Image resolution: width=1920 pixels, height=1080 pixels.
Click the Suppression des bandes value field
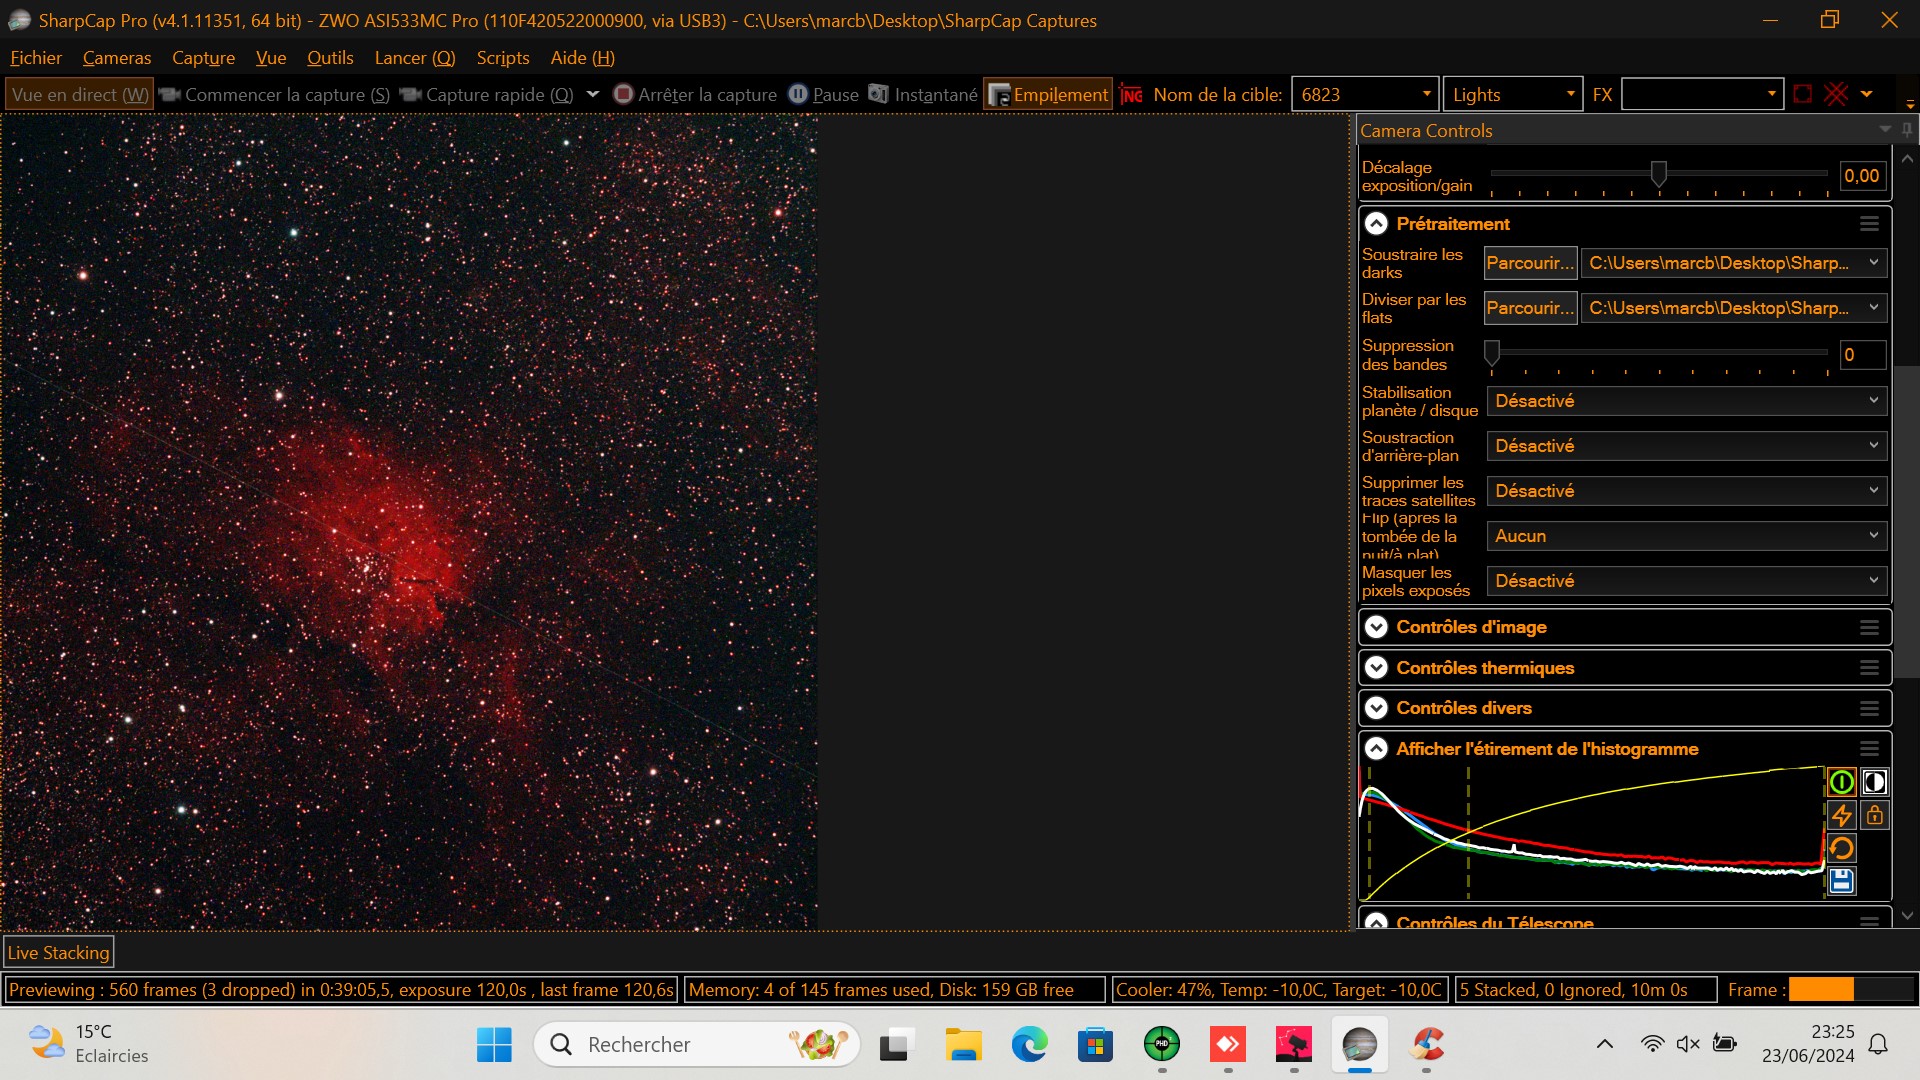point(1863,355)
